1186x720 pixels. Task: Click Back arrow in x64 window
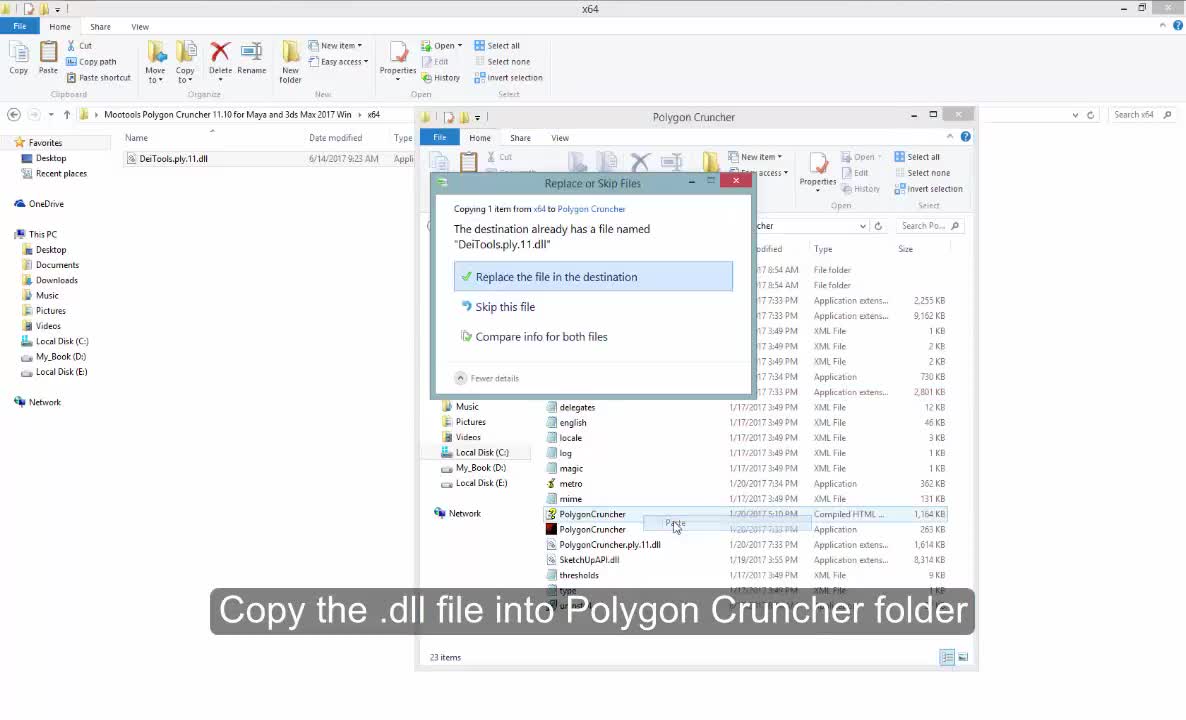pyautogui.click(x=14, y=115)
